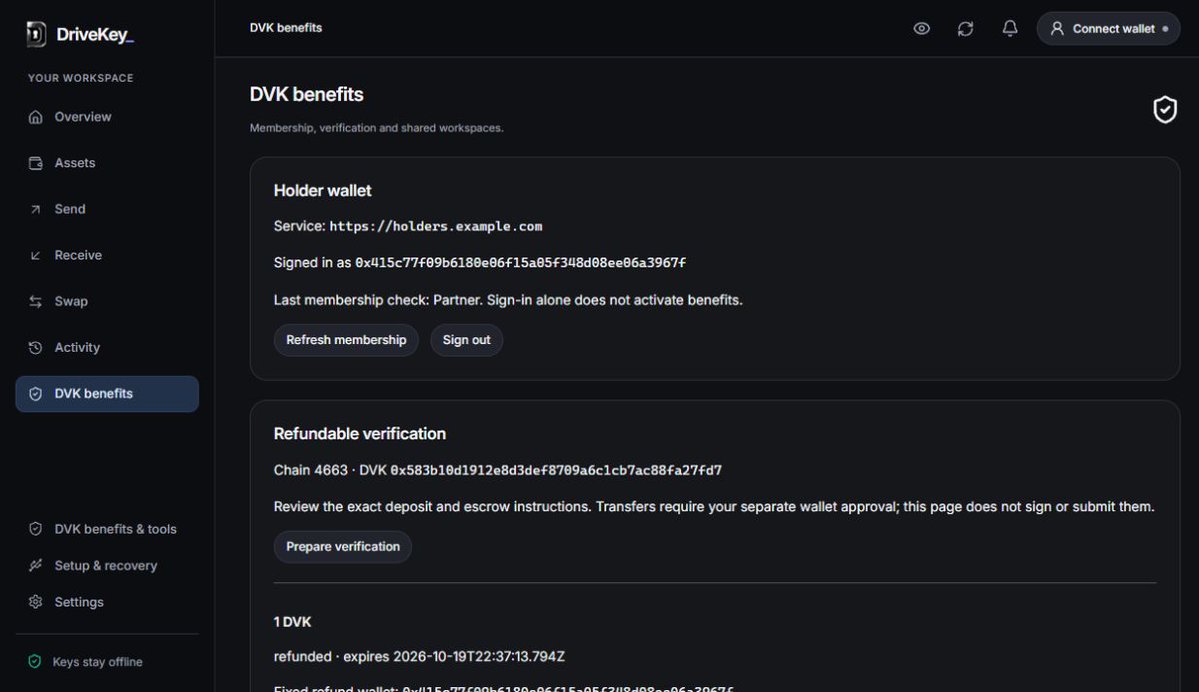Click the refresh sync icon in header
Image resolution: width=1199 pixels, height=692 pixels.
[966, 28]
